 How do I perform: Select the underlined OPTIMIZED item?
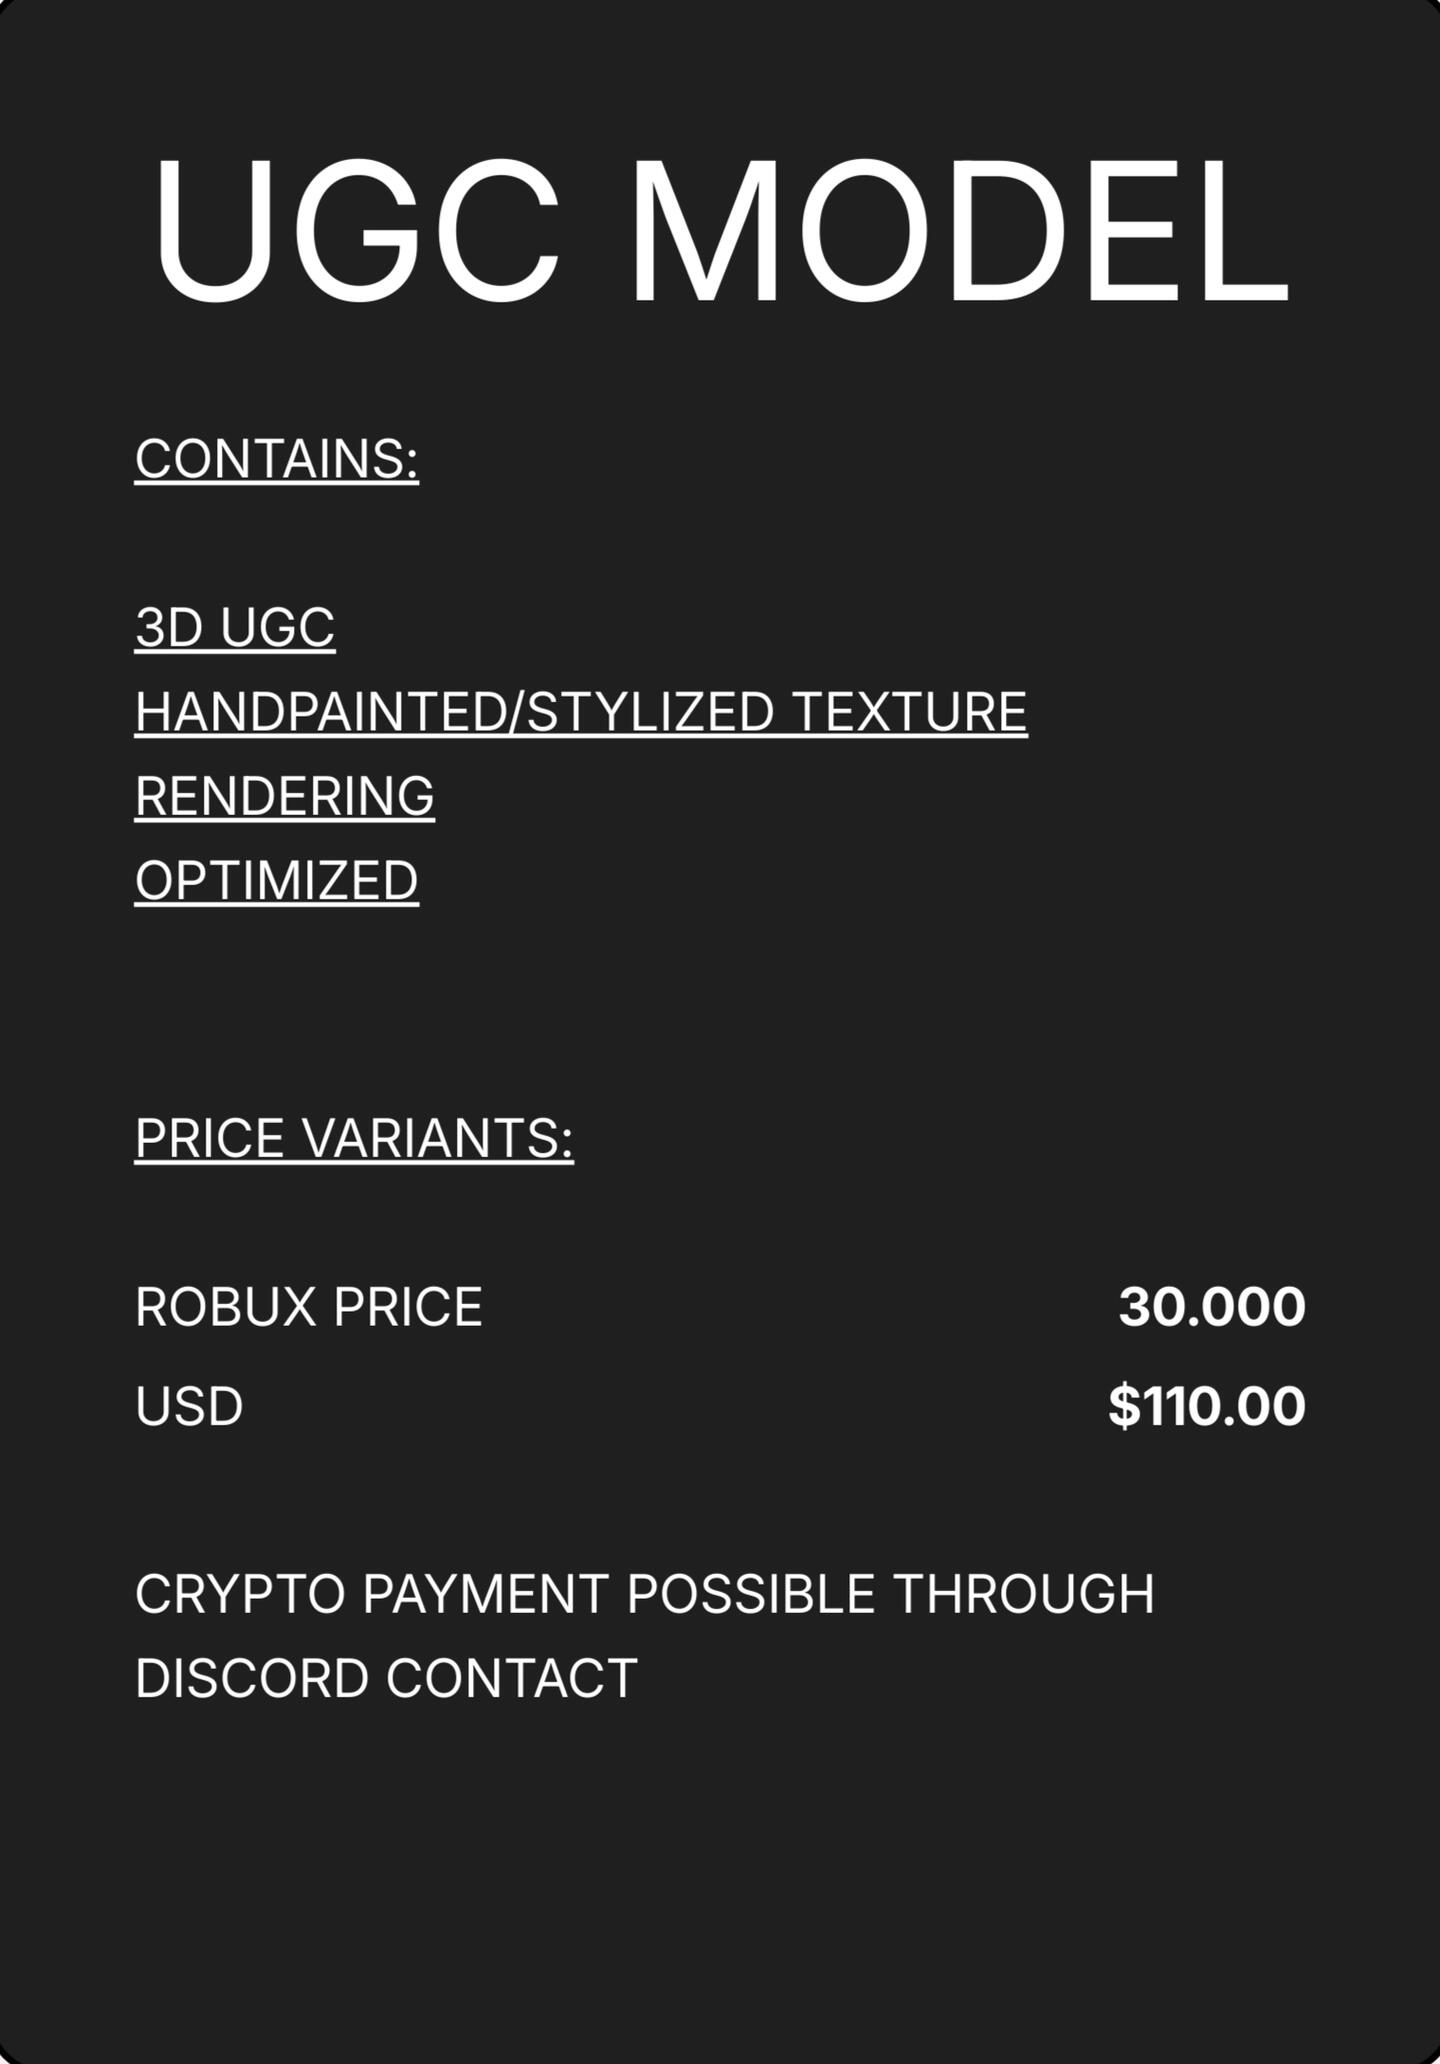277,881
